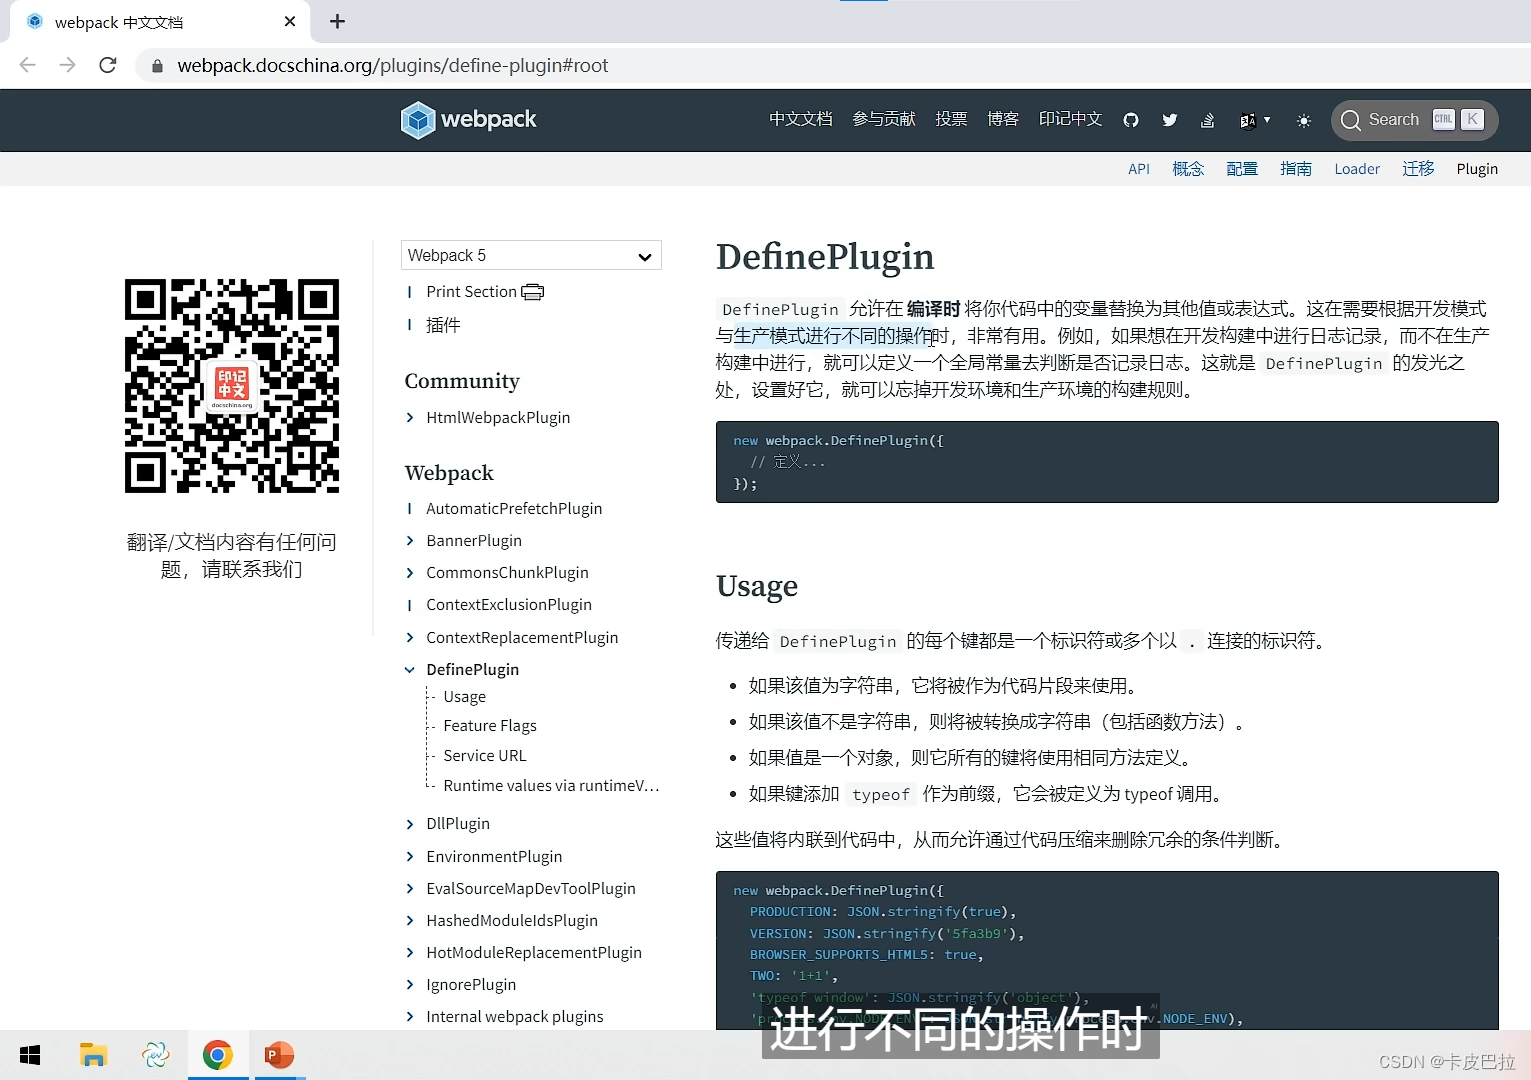Jump to Service URL subsection
The image size is (1531, 1080).
coord(485,756)
